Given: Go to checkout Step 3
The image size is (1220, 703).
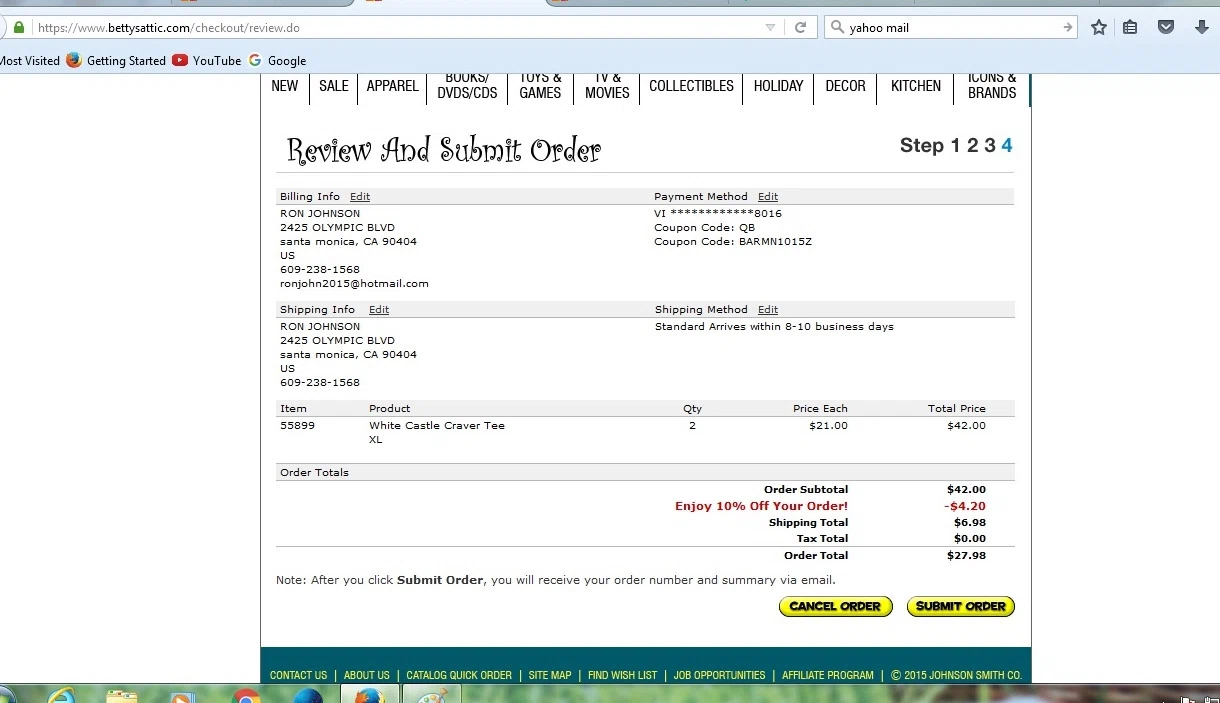Looking at the screenshot, I should pos(990,146).
